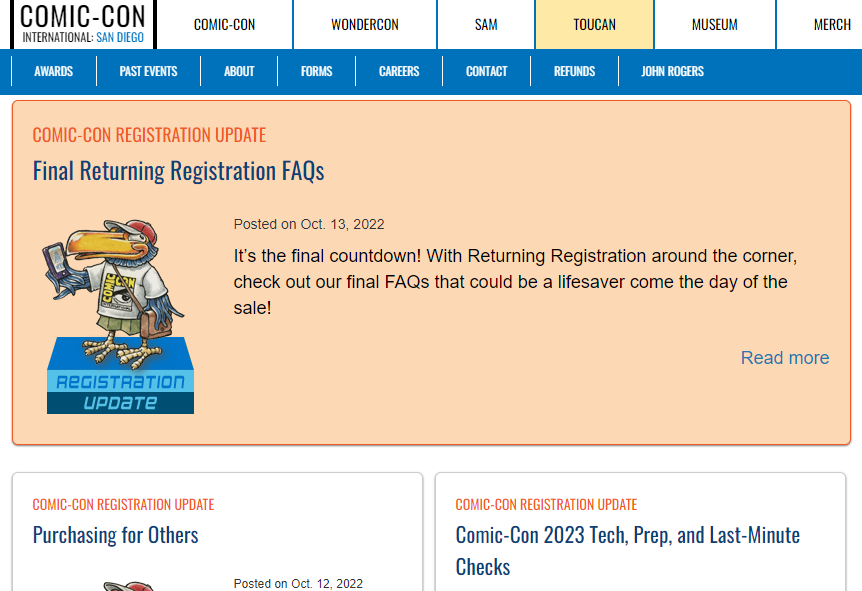Image resolution: width=862 pixels, height=591 pixels.
Task: Open the Comic-Con International San Diego logo
Action: pyautogui.click(x=83, y=24)
